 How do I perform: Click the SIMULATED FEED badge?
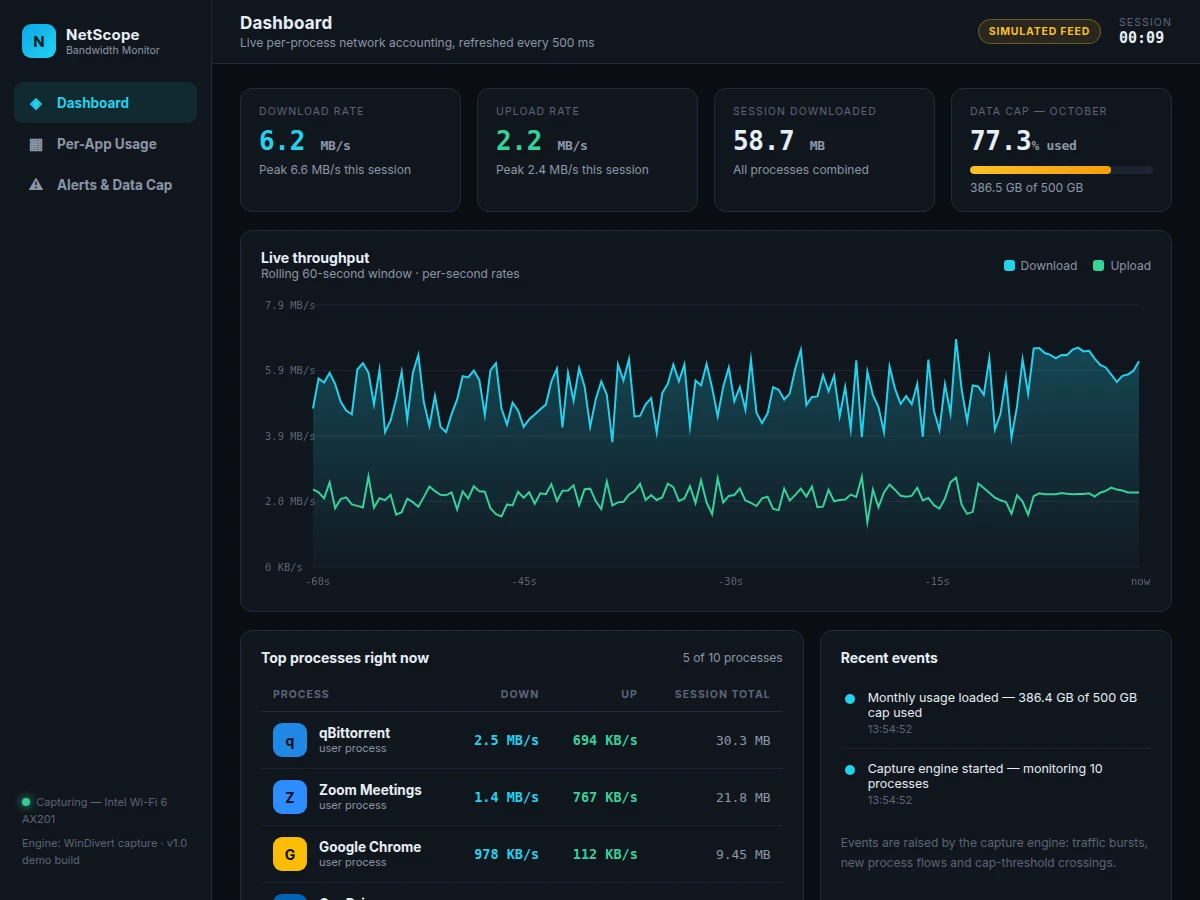tap(1039, 31)
